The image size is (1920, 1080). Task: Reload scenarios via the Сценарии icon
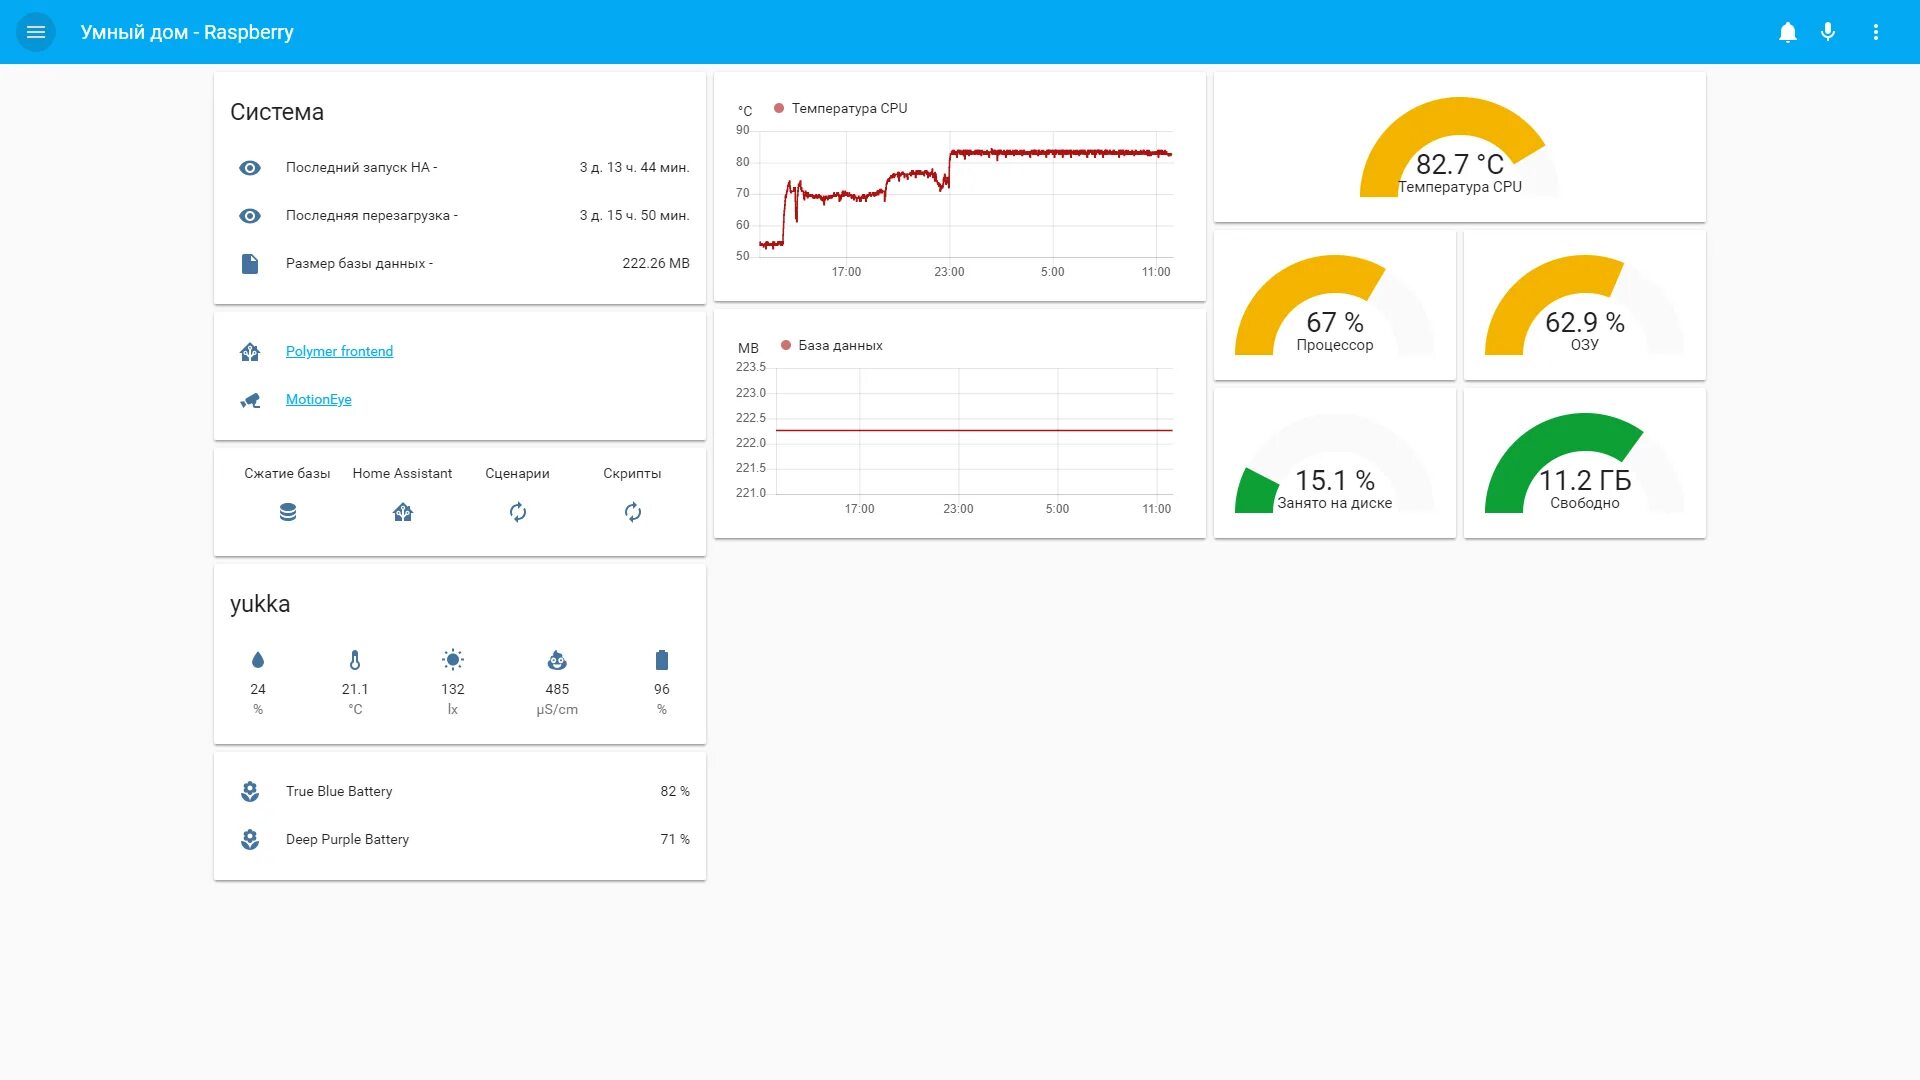click(x=517, y=512)
